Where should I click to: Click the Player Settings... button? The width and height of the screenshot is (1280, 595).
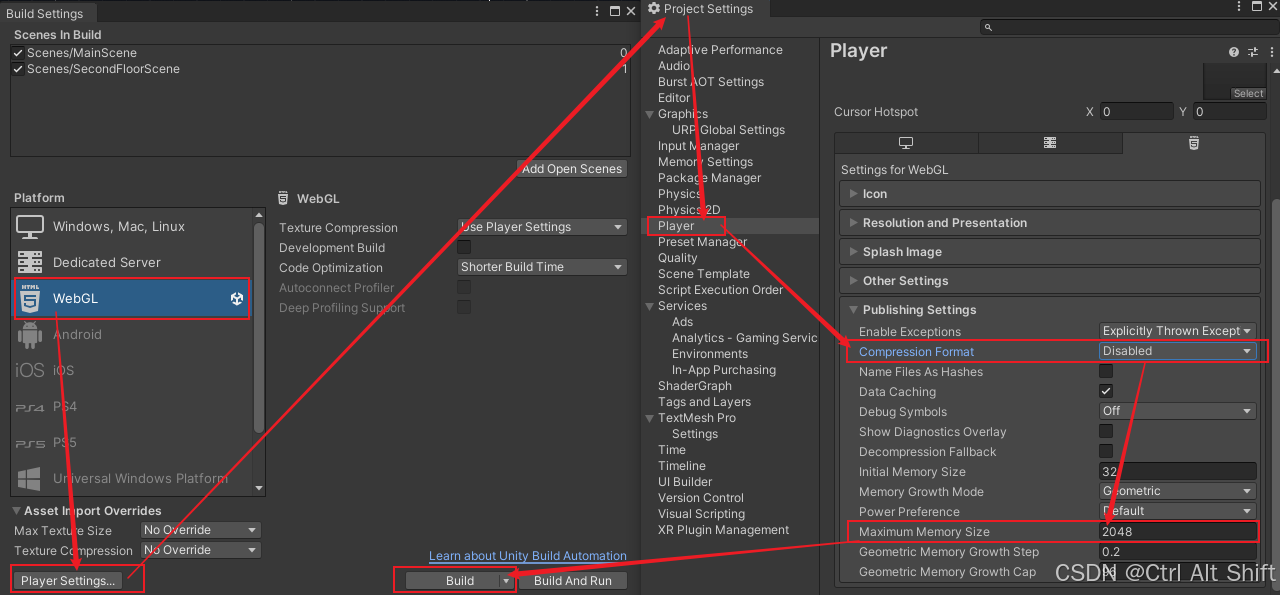click(68, 581)
